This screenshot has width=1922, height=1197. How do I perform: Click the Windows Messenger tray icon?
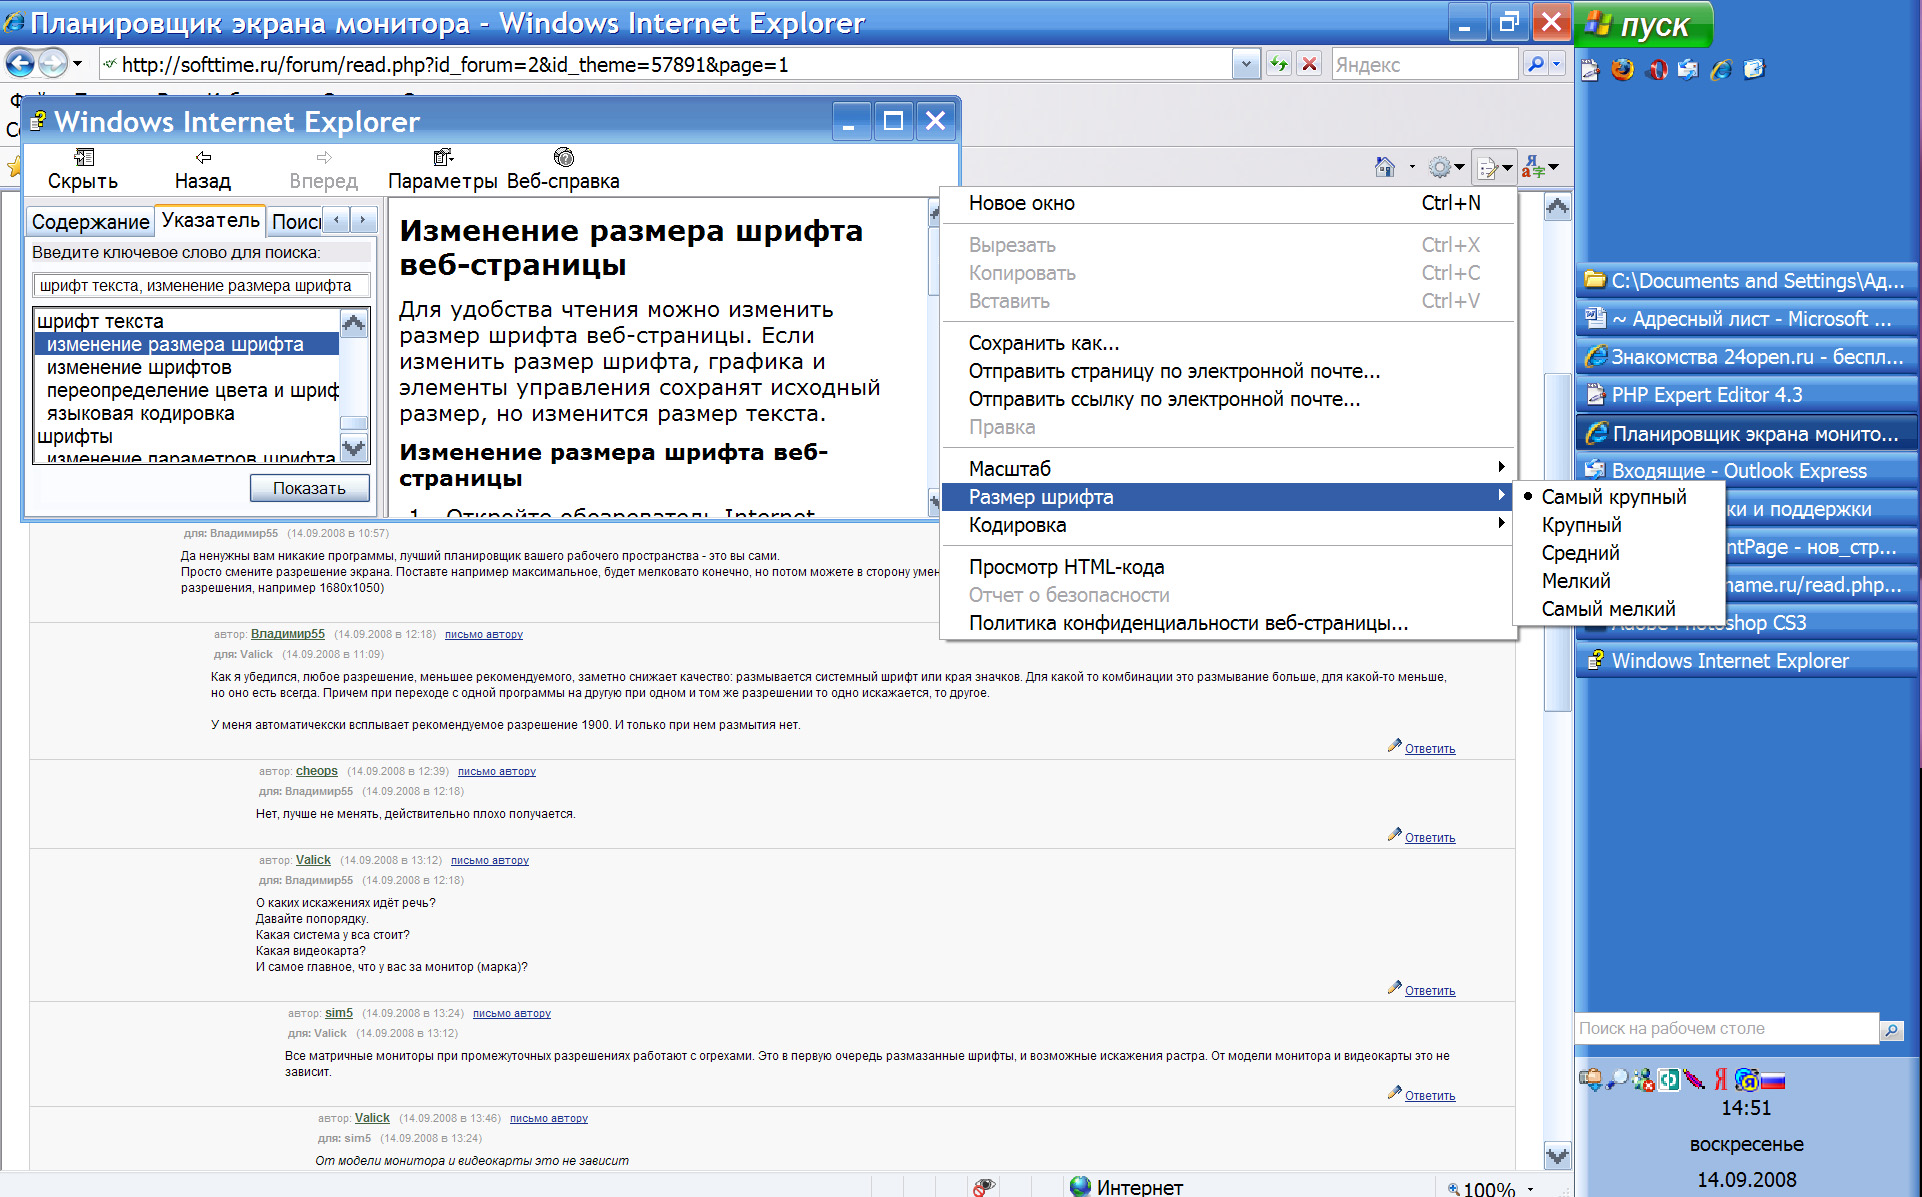[1642, 1080]
